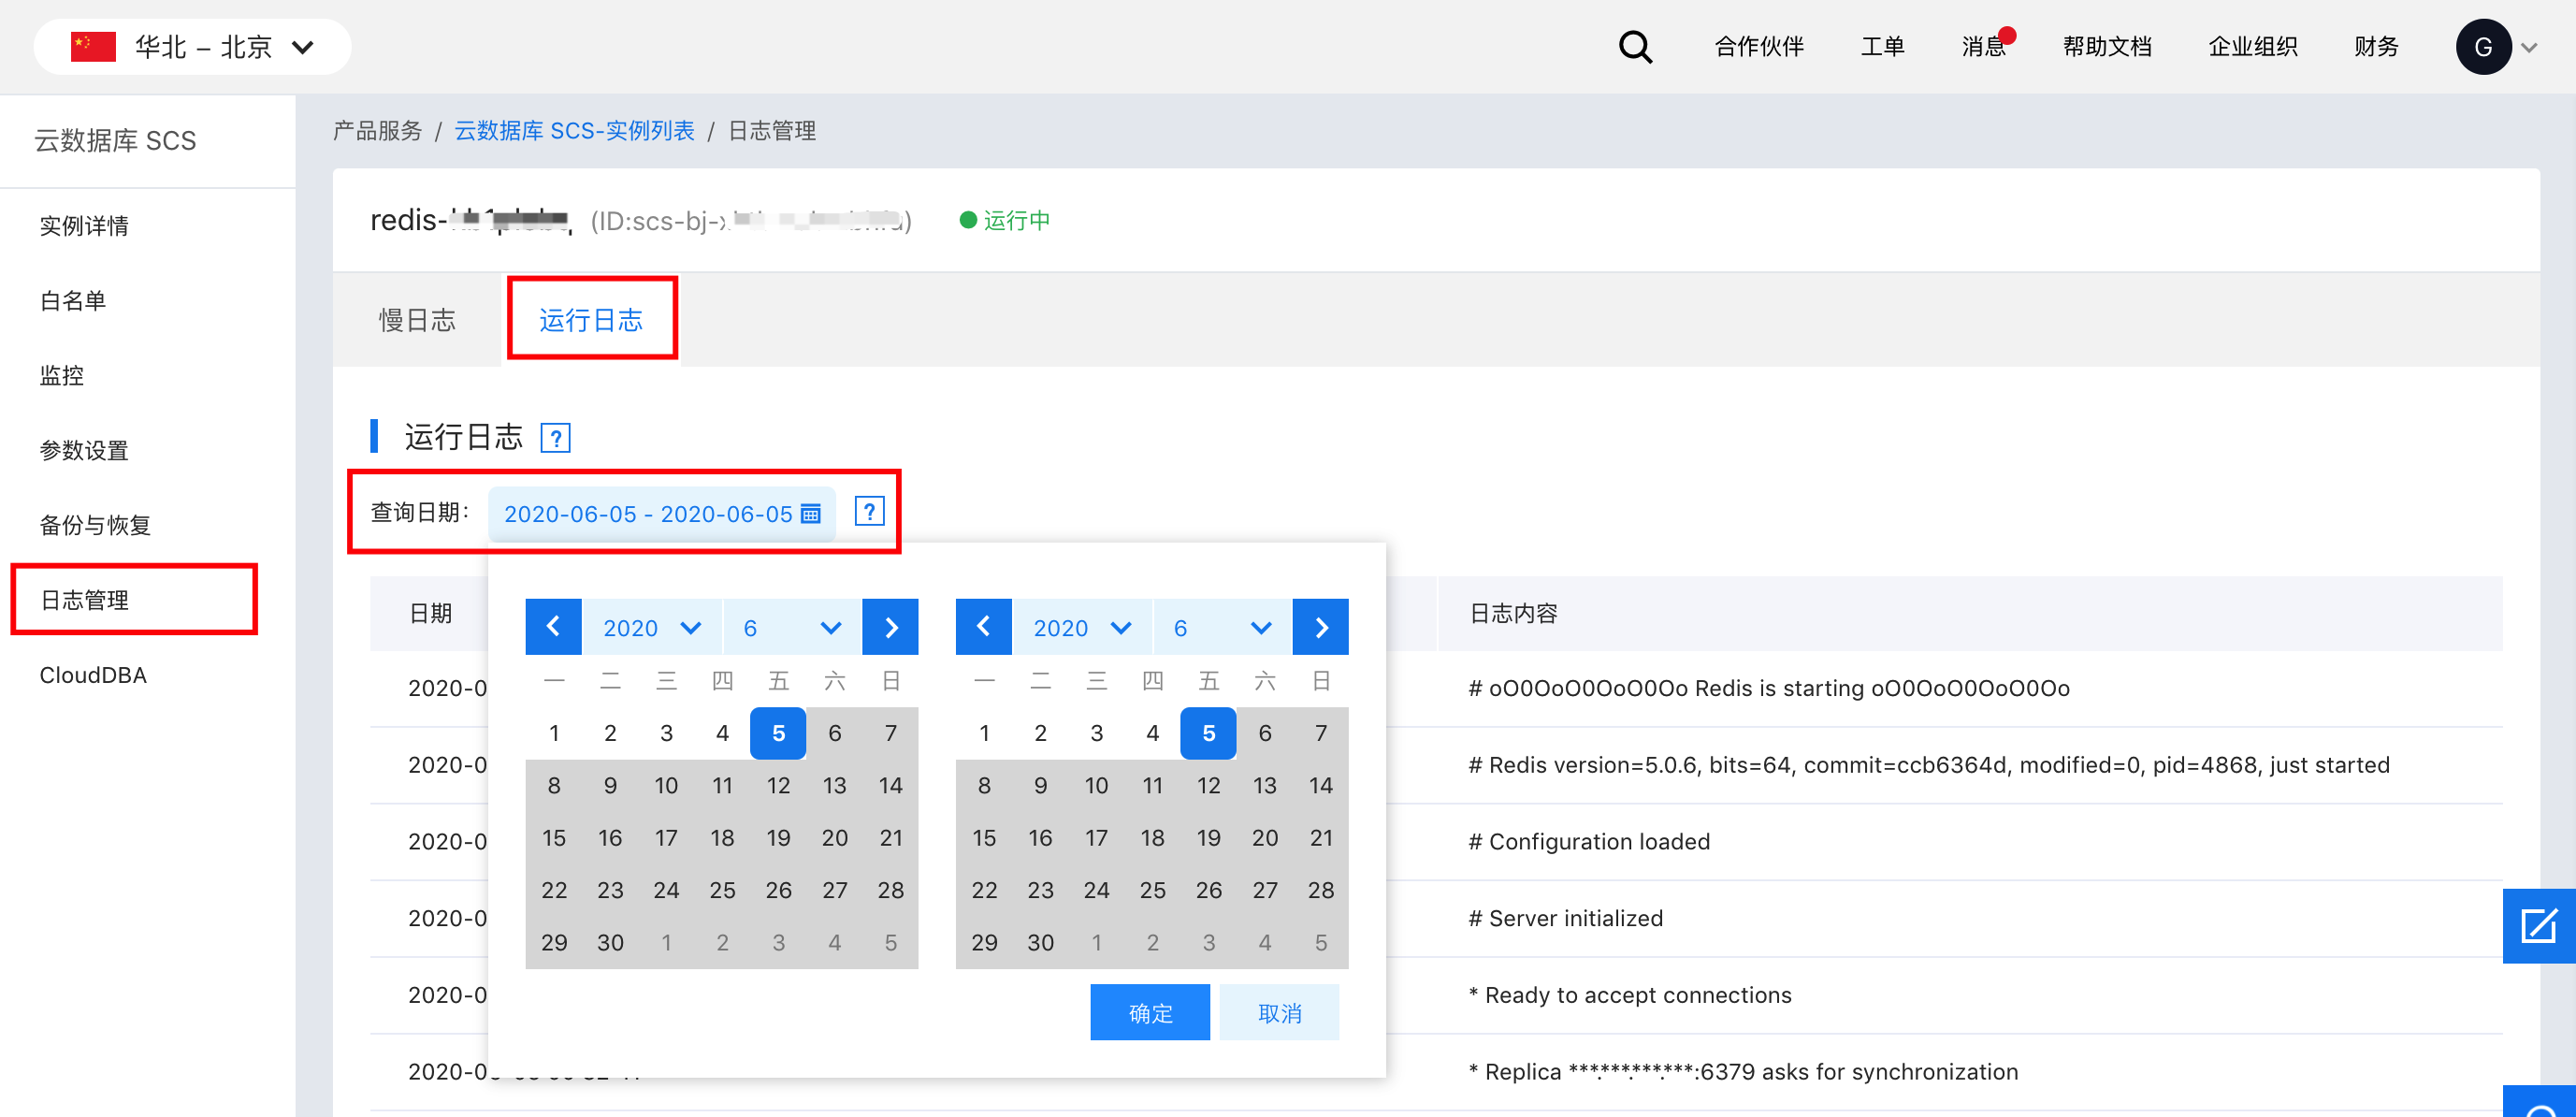
Task: Confirm the date range with 确定
Action: (1150, 1012)
